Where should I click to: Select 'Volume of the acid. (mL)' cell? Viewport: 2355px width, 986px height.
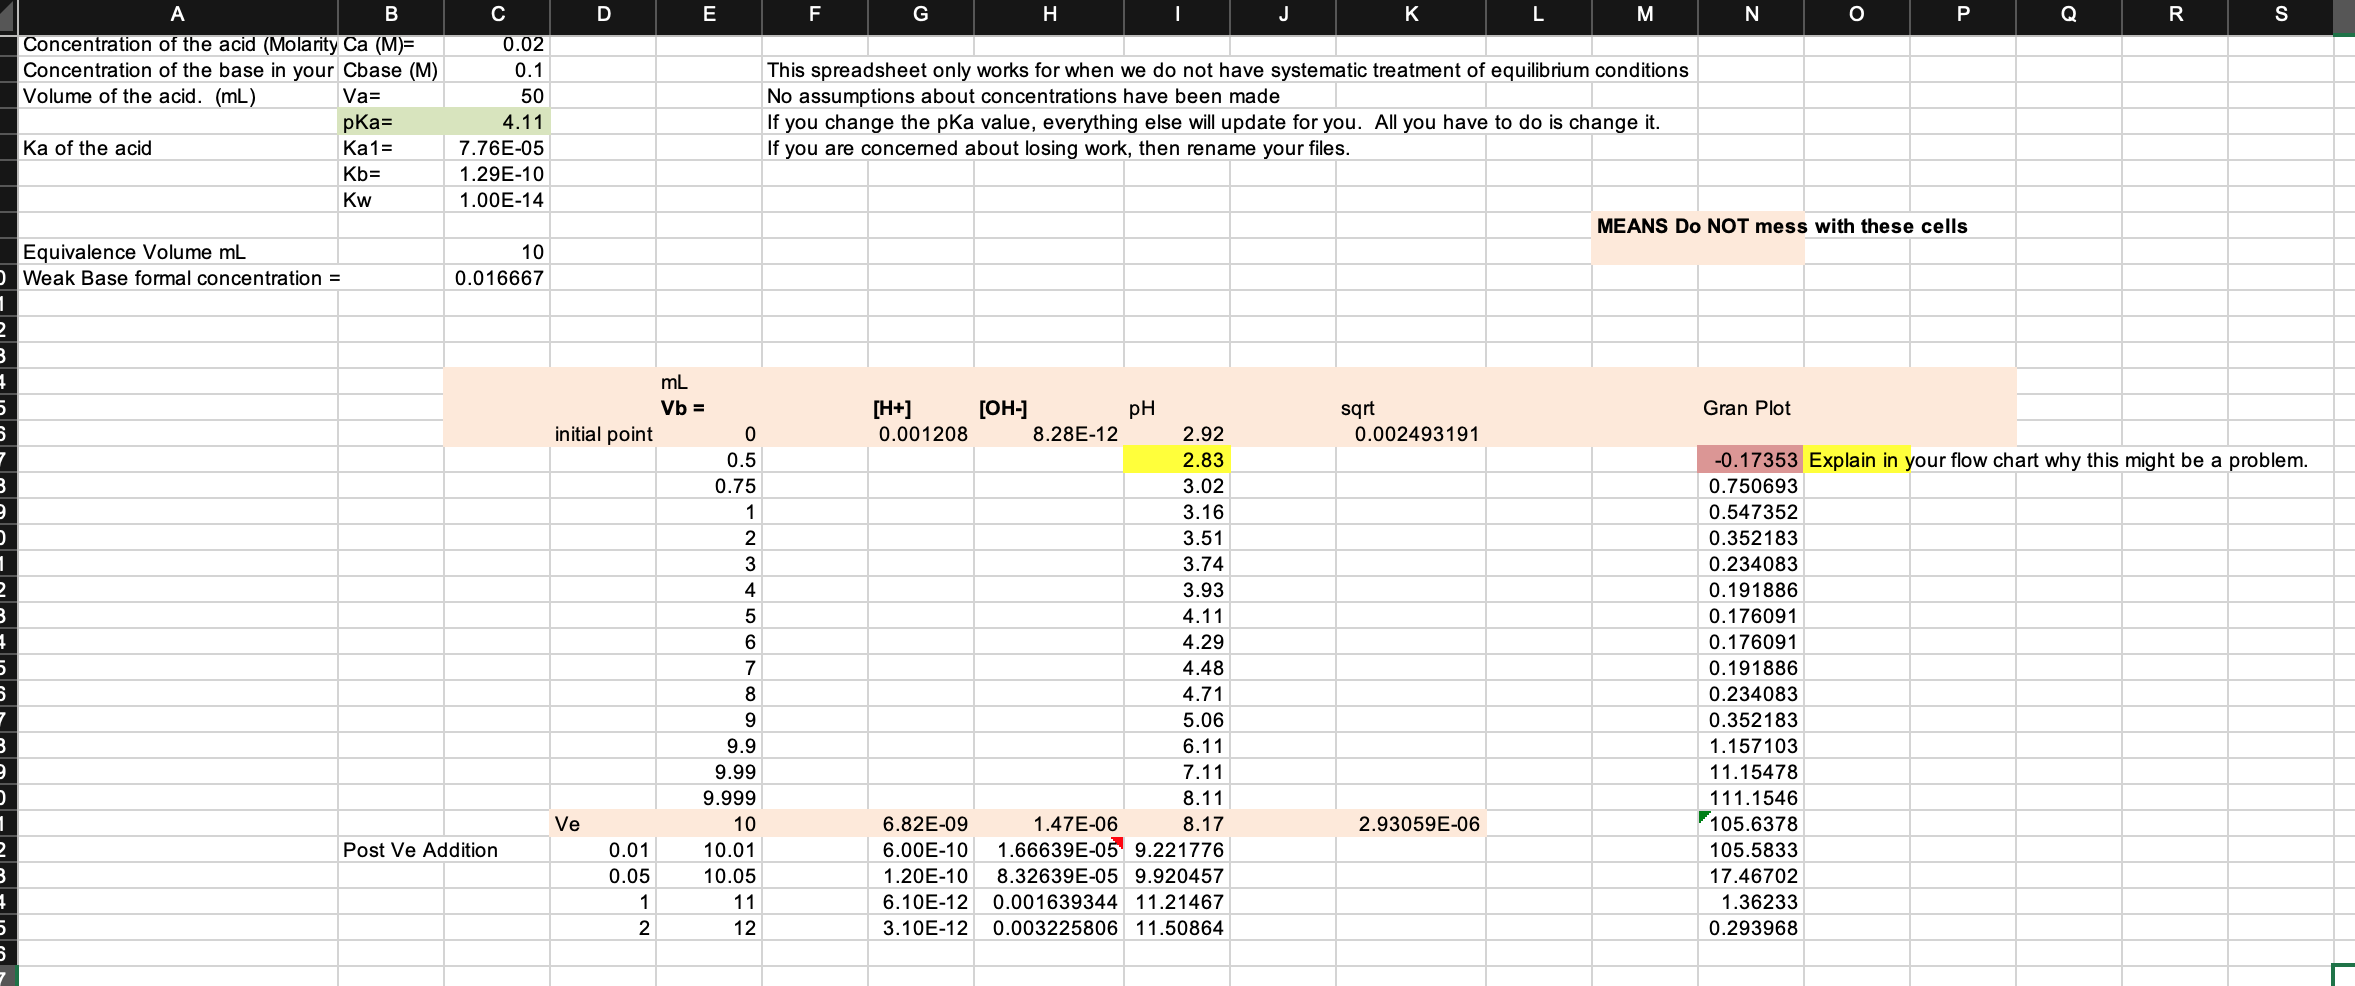179,96
